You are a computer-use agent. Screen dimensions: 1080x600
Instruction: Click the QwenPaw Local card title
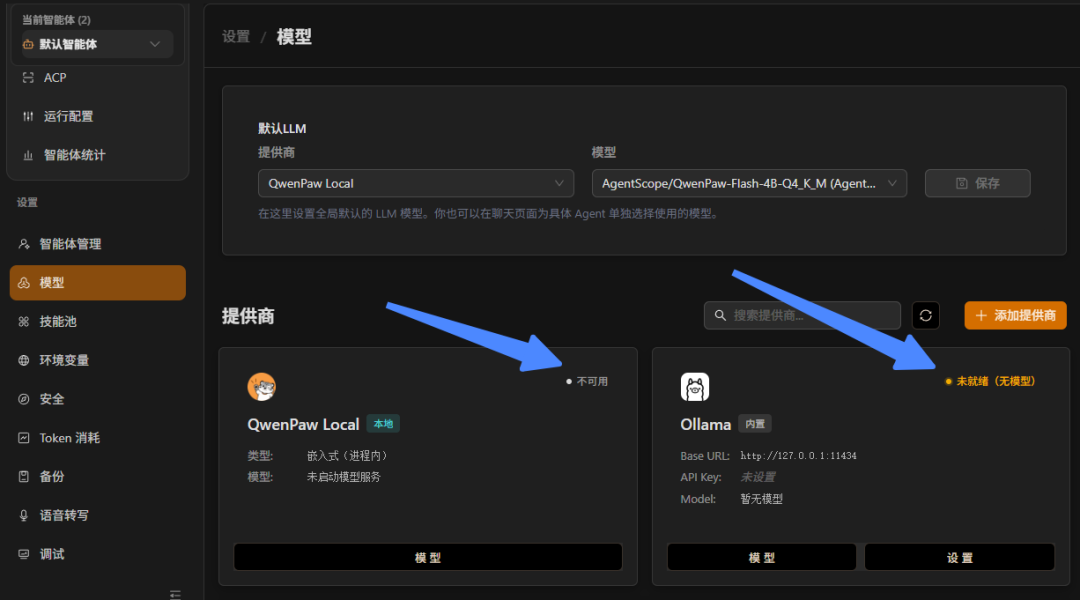(303, 424)
